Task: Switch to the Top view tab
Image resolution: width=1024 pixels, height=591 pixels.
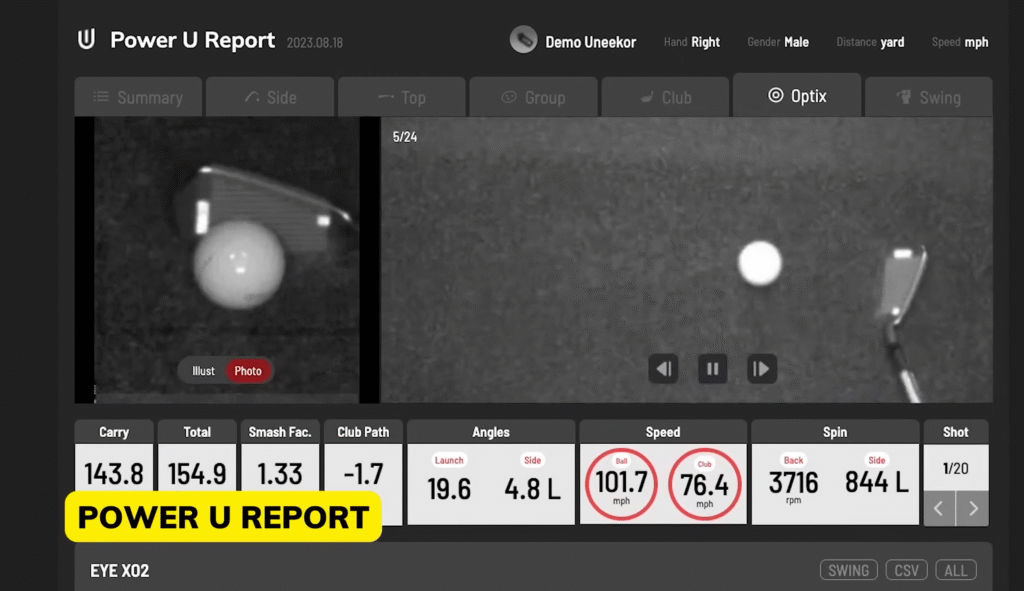Action: (x=401, y=98)
